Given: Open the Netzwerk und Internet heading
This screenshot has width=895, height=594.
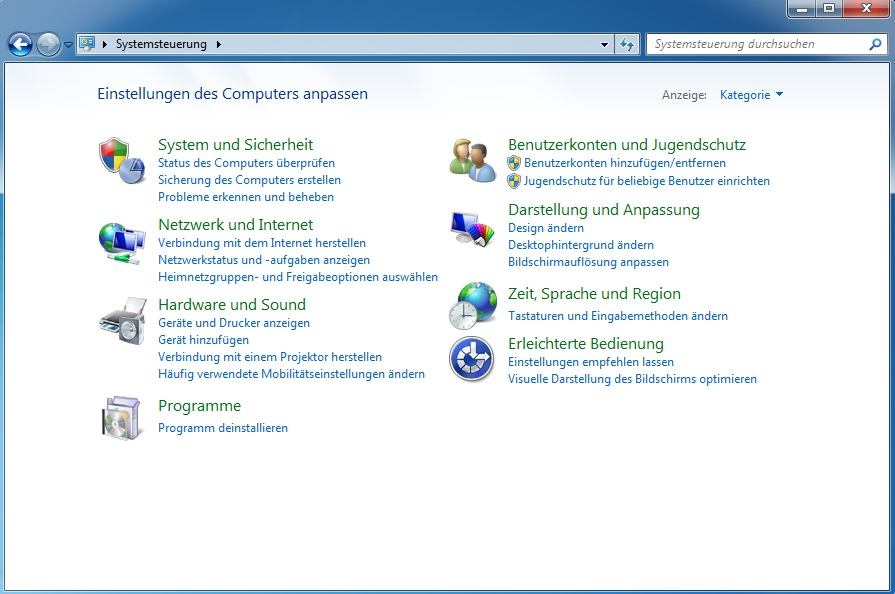Looking at the screenshot, I should click(235, 224).
